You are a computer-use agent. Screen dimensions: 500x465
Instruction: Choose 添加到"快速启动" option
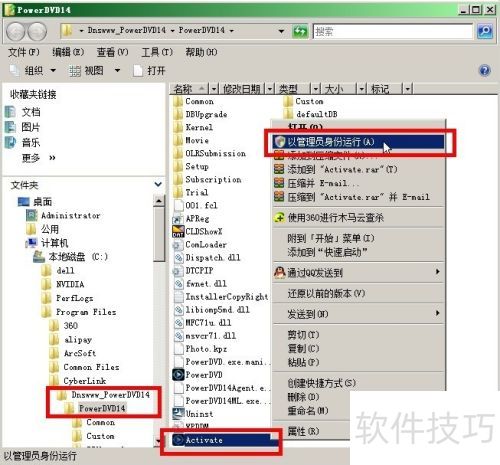point(359,252)
